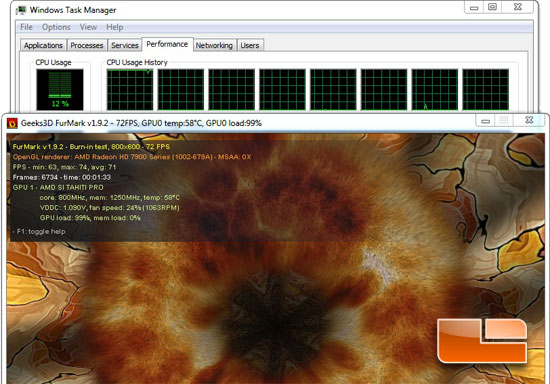Switch to the Processes tab
Image resolution: width=550 pixels, height=384 pixels.
pyautogui.click(x=87, y=45)
